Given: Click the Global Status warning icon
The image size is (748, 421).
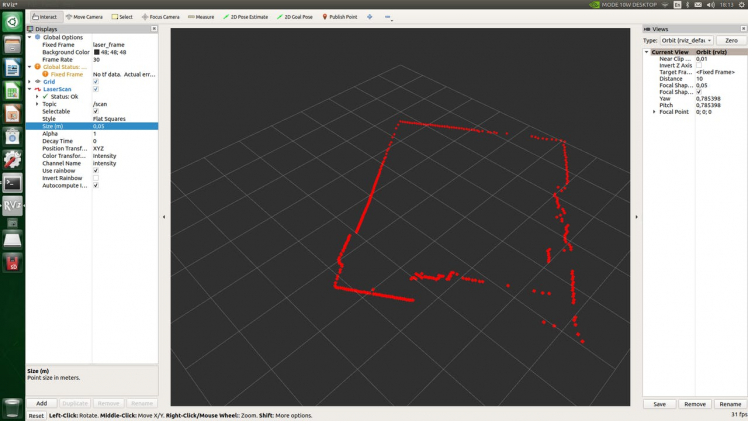Looking at the screenshot, I should pos(38,67).
